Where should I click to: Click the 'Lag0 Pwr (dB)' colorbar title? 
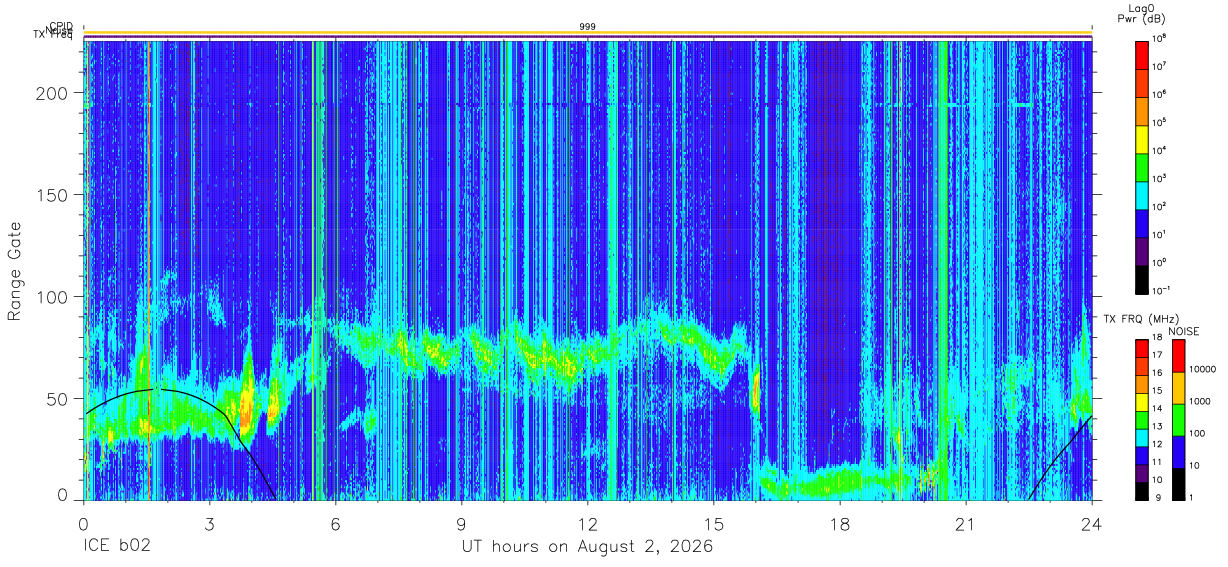tap(1142, 13)
